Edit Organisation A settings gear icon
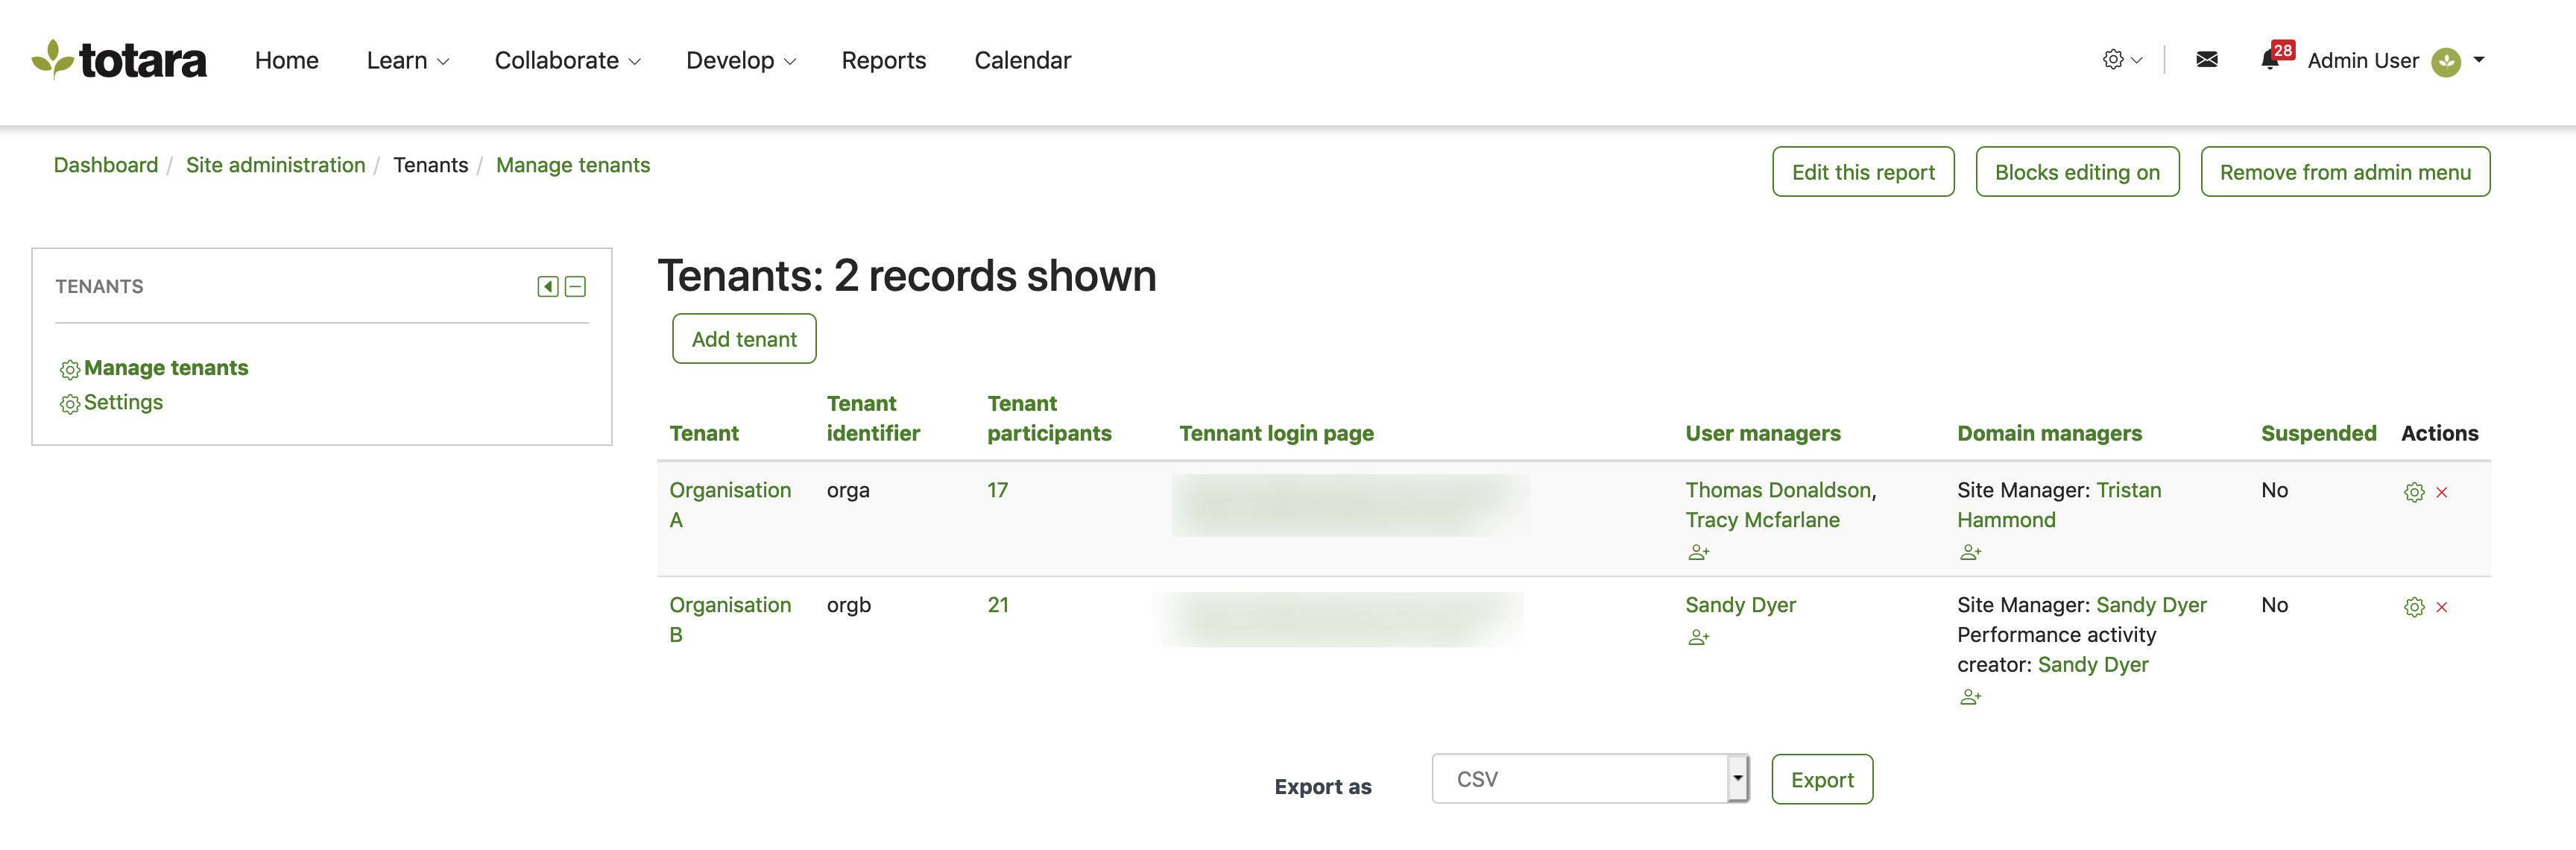Screen dimensions: 2576x850 click(x=2413, y=492)
